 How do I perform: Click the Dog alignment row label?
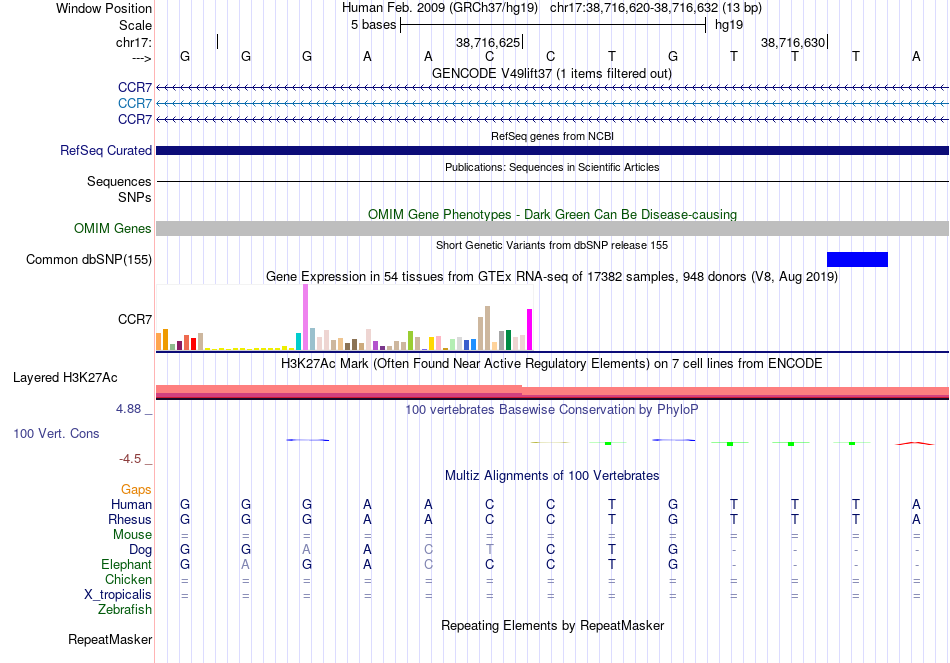point(140,550)
